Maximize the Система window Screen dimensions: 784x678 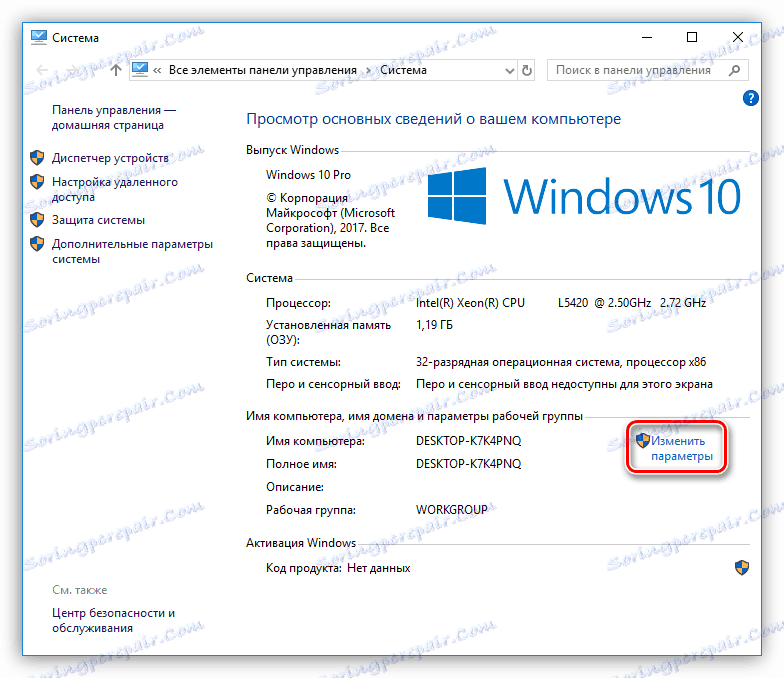pos(692,38)
